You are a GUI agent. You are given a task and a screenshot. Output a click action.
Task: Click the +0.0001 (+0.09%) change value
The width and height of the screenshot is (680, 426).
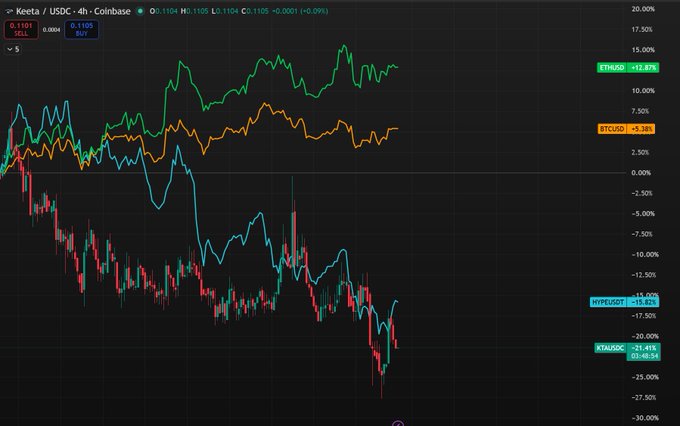tap(300, 11)
